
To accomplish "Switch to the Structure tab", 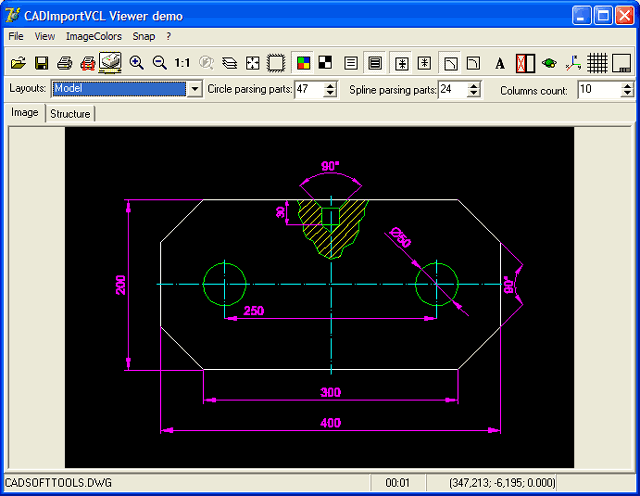I will (x=70, y=114).
